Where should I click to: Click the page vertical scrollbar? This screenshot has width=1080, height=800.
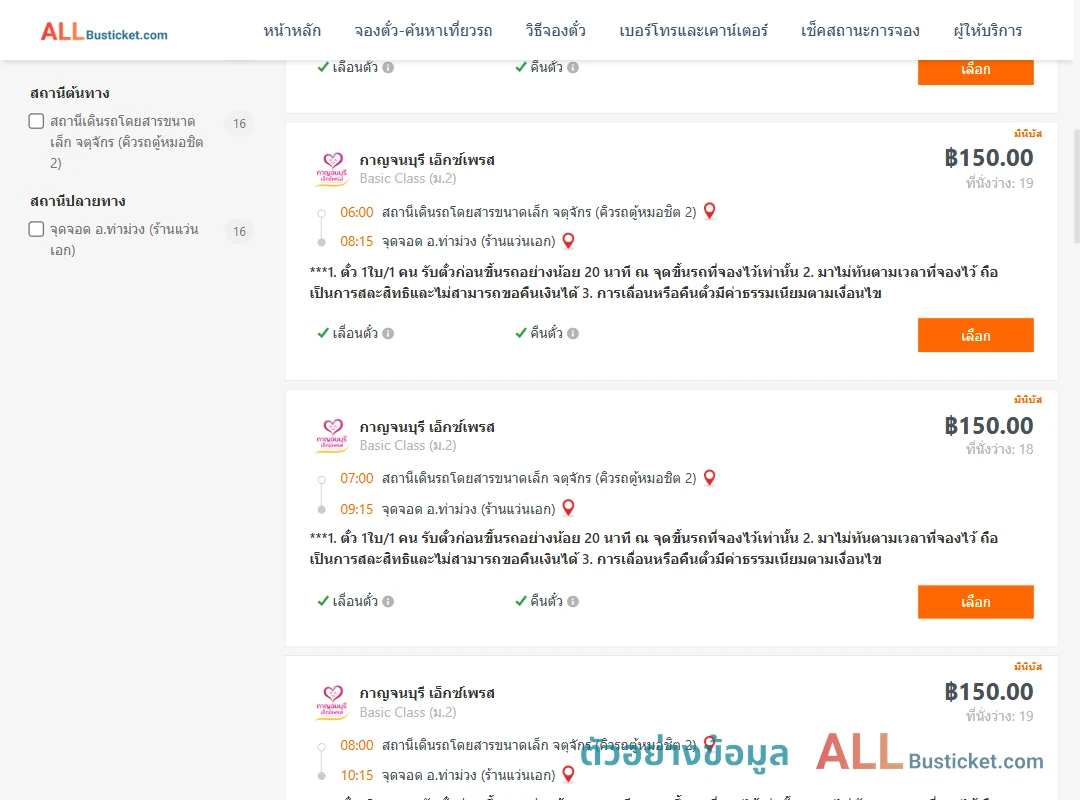point(1076,186)
